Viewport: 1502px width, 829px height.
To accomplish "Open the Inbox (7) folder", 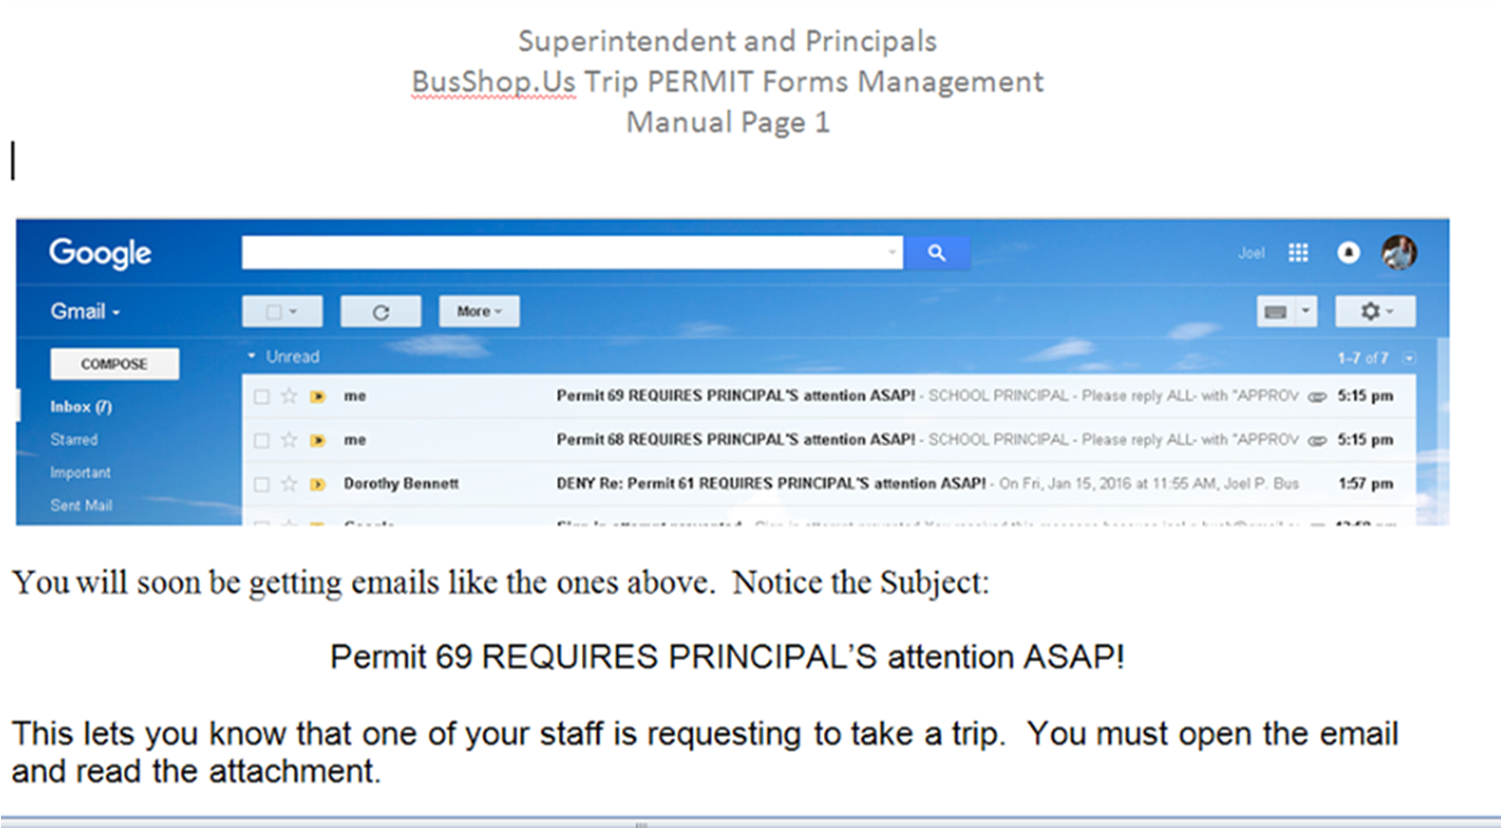I will coord(81,407).
